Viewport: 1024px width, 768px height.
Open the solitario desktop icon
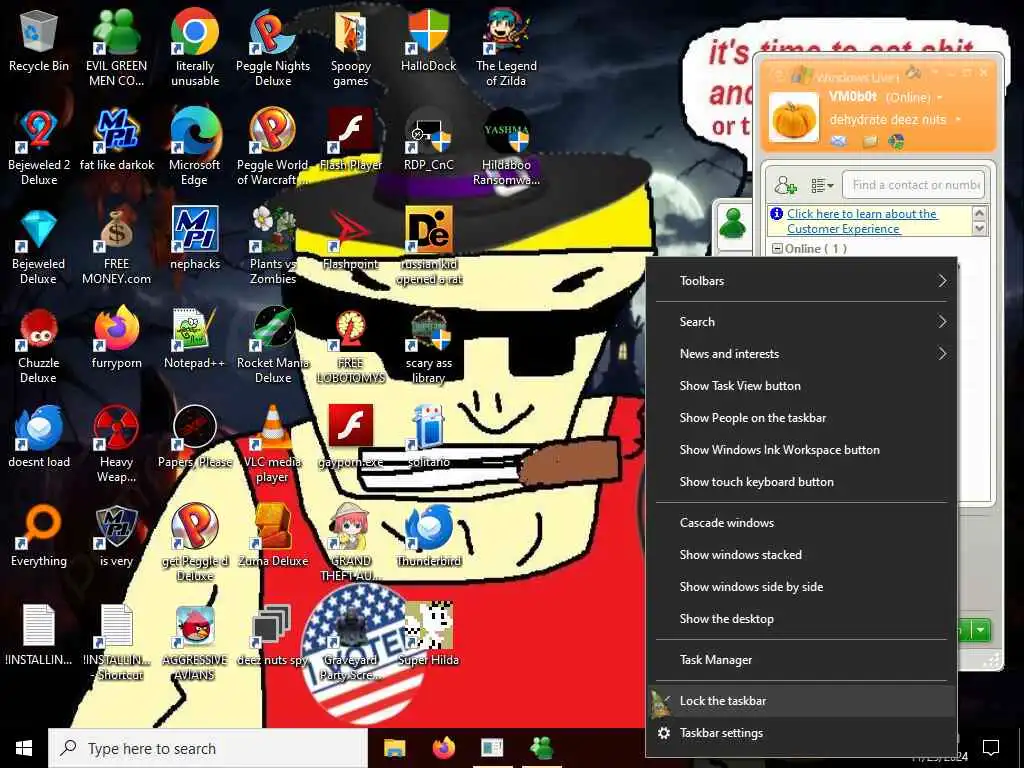pos(428,438)
